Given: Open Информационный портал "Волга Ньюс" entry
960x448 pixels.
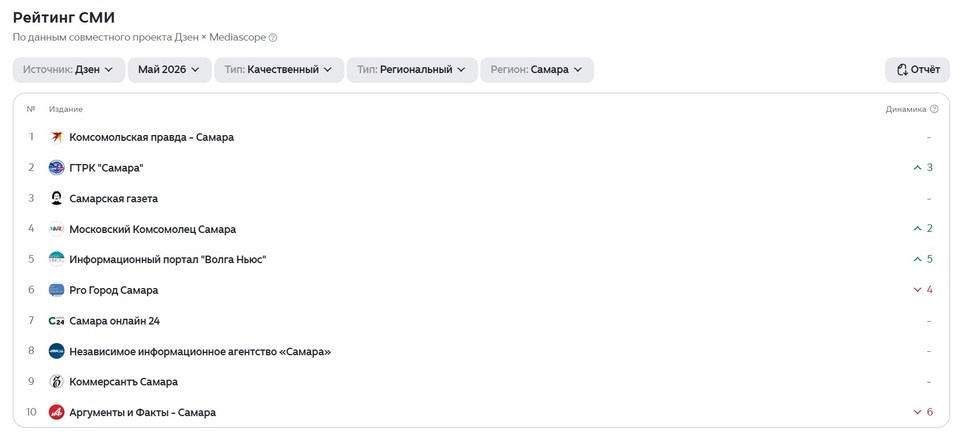Looking at the screenshot, I should click(x=168, y=259).
